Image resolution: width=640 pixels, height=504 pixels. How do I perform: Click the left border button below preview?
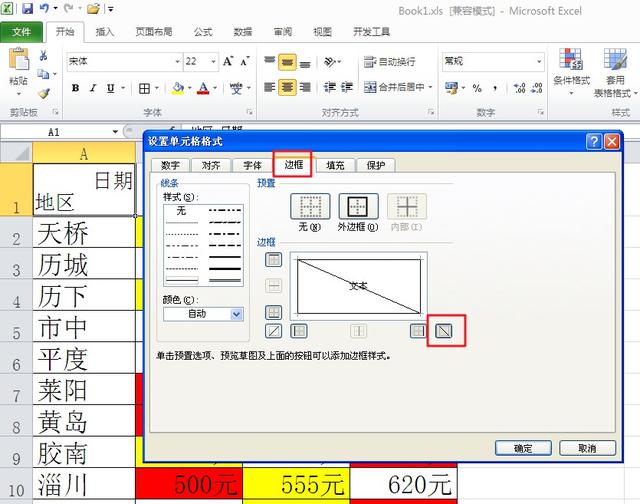click(299, 331)
